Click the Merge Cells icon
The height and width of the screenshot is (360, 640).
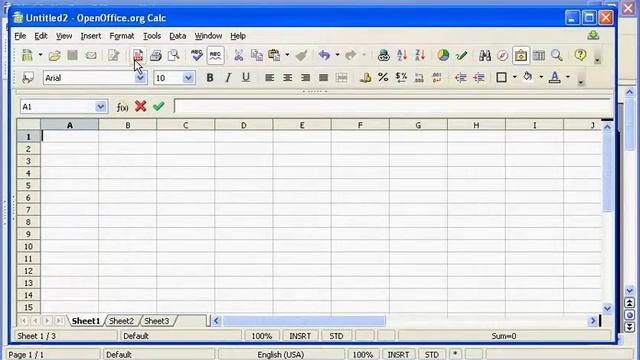[x=342, y=78]
